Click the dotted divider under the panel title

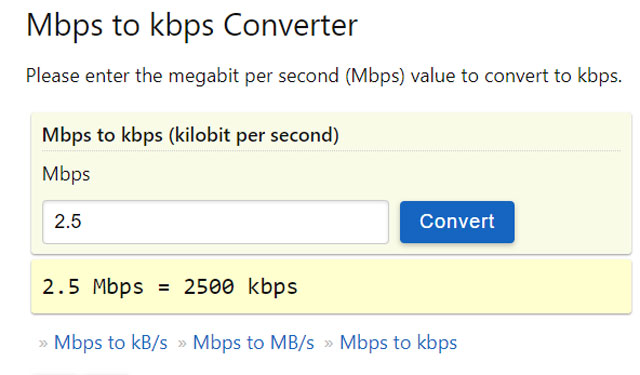[x=331, y=151]
